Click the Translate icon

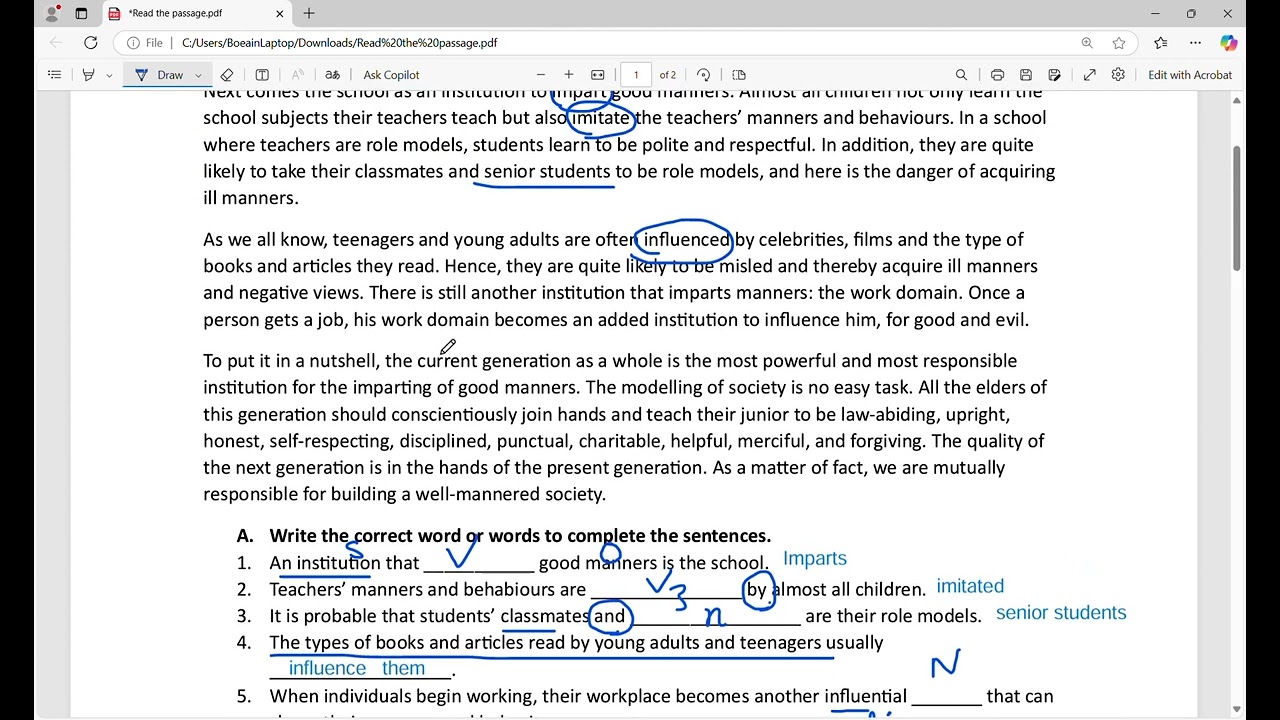click(332, 75)
